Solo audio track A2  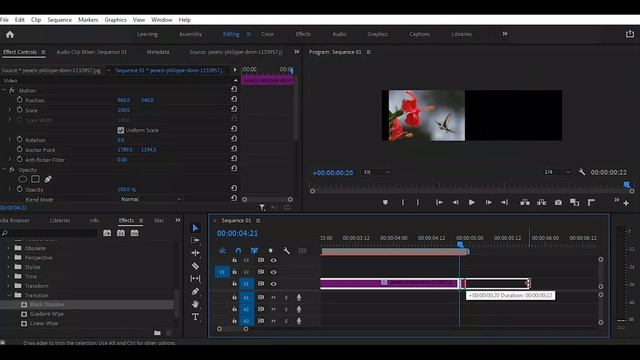coord(286,309)
